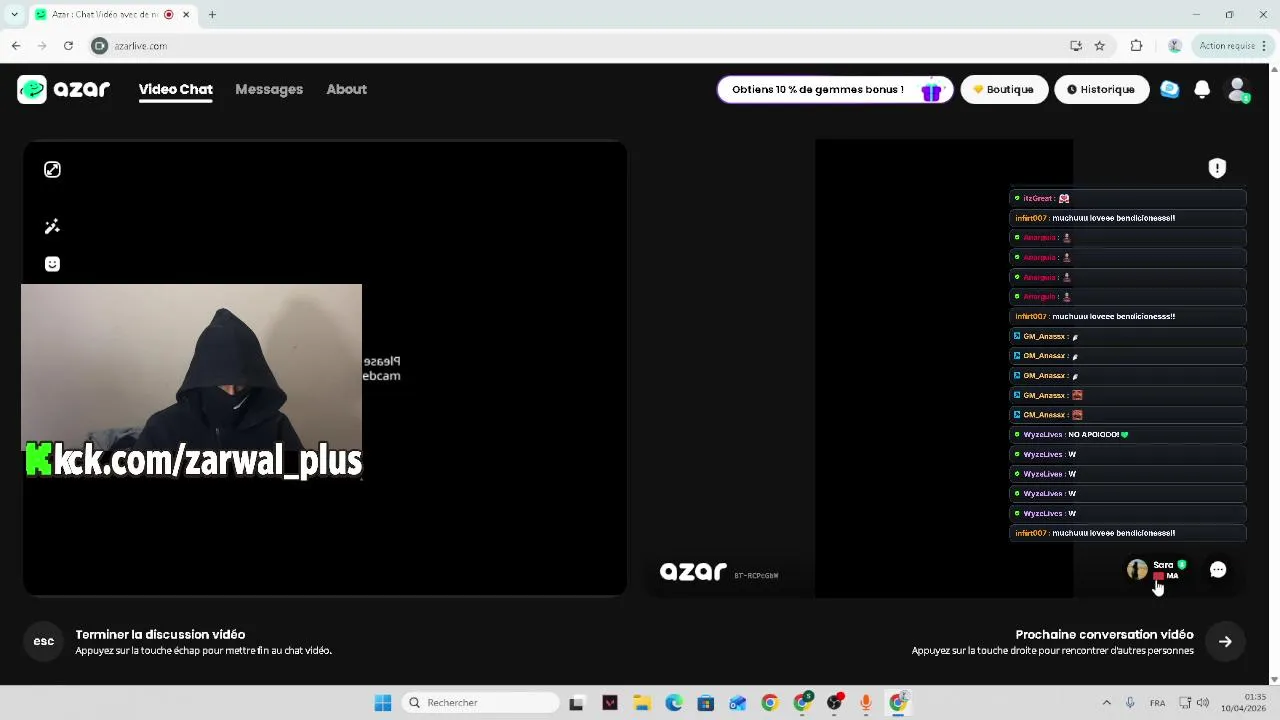1280x720 pixels.
Task: Switch to the Messages tab
Action: (x=269, y=89)
